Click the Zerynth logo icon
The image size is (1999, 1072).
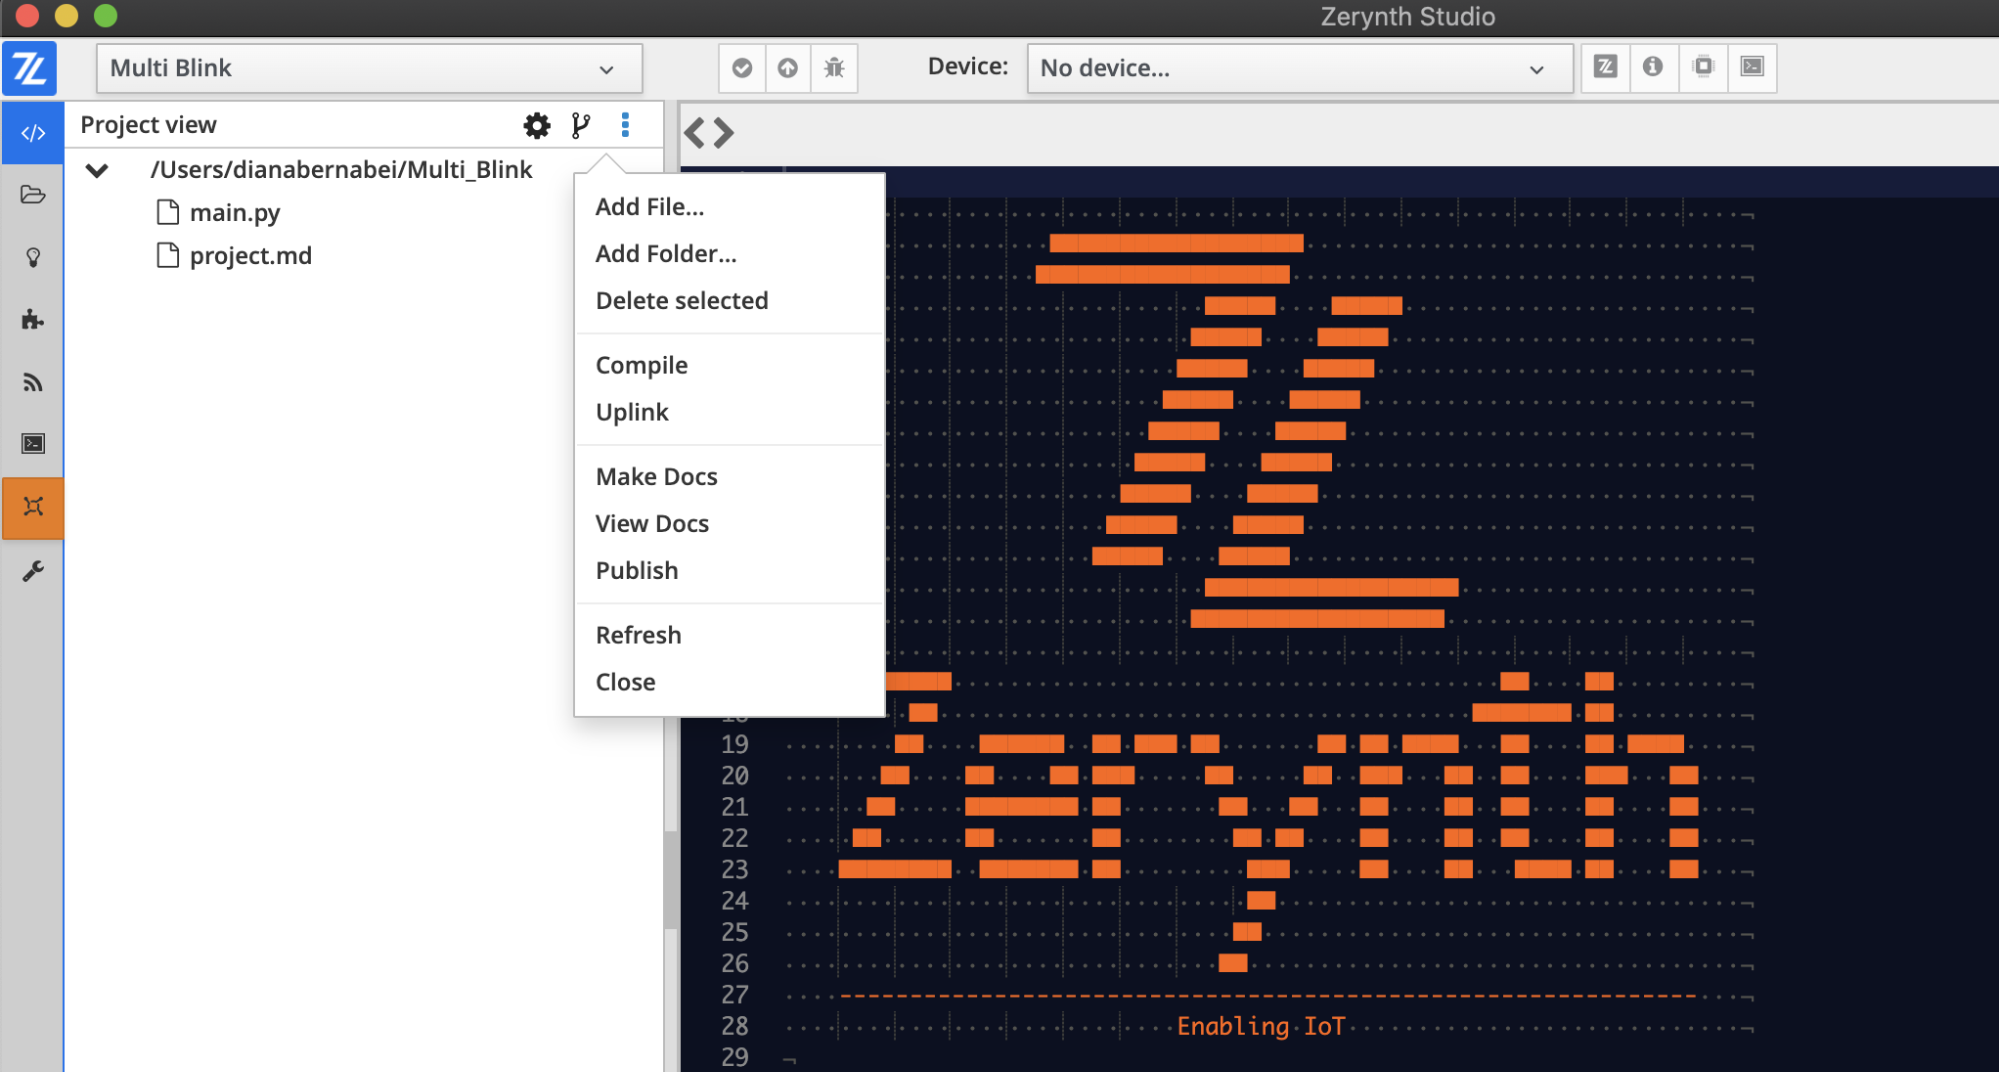tap(29, 68)
